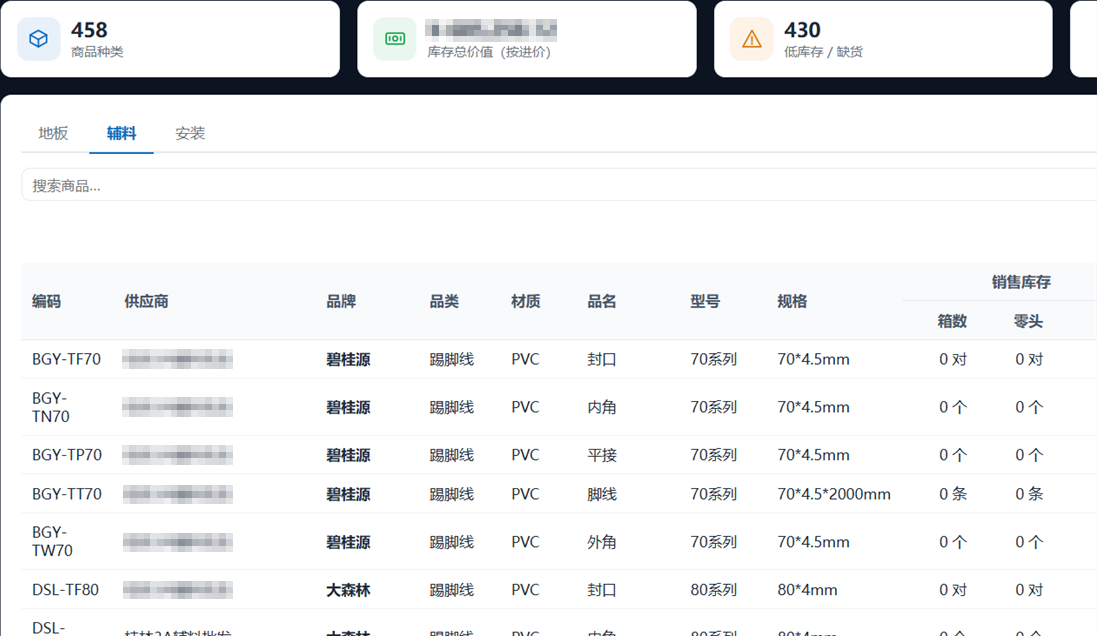Click the 70*4.5*2000mm specification cell
The height and width of the screenshot is (636, 1097).
click(x=834, y=494)
